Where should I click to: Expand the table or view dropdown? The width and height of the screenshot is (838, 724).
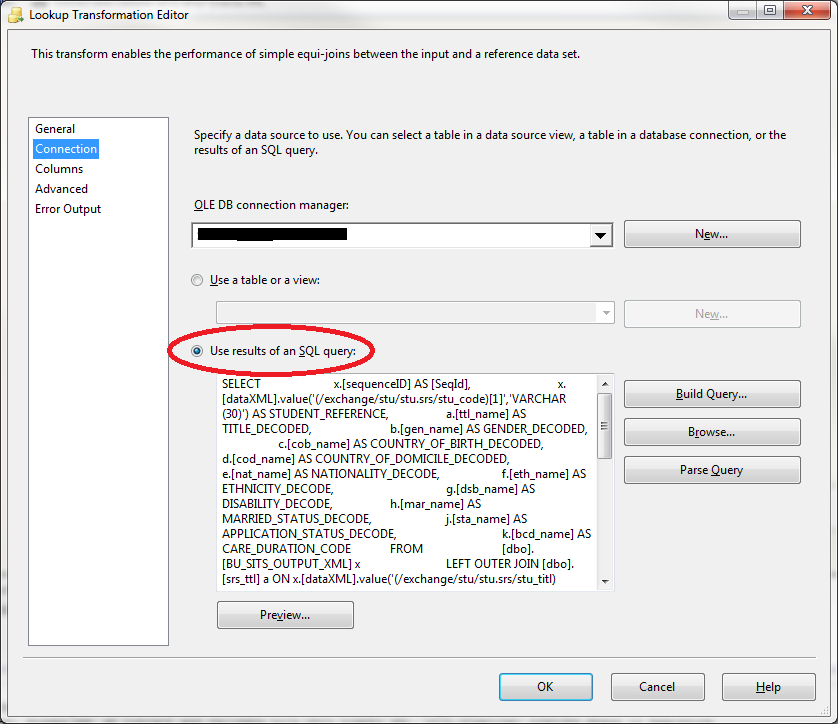(x=604, y=314)
